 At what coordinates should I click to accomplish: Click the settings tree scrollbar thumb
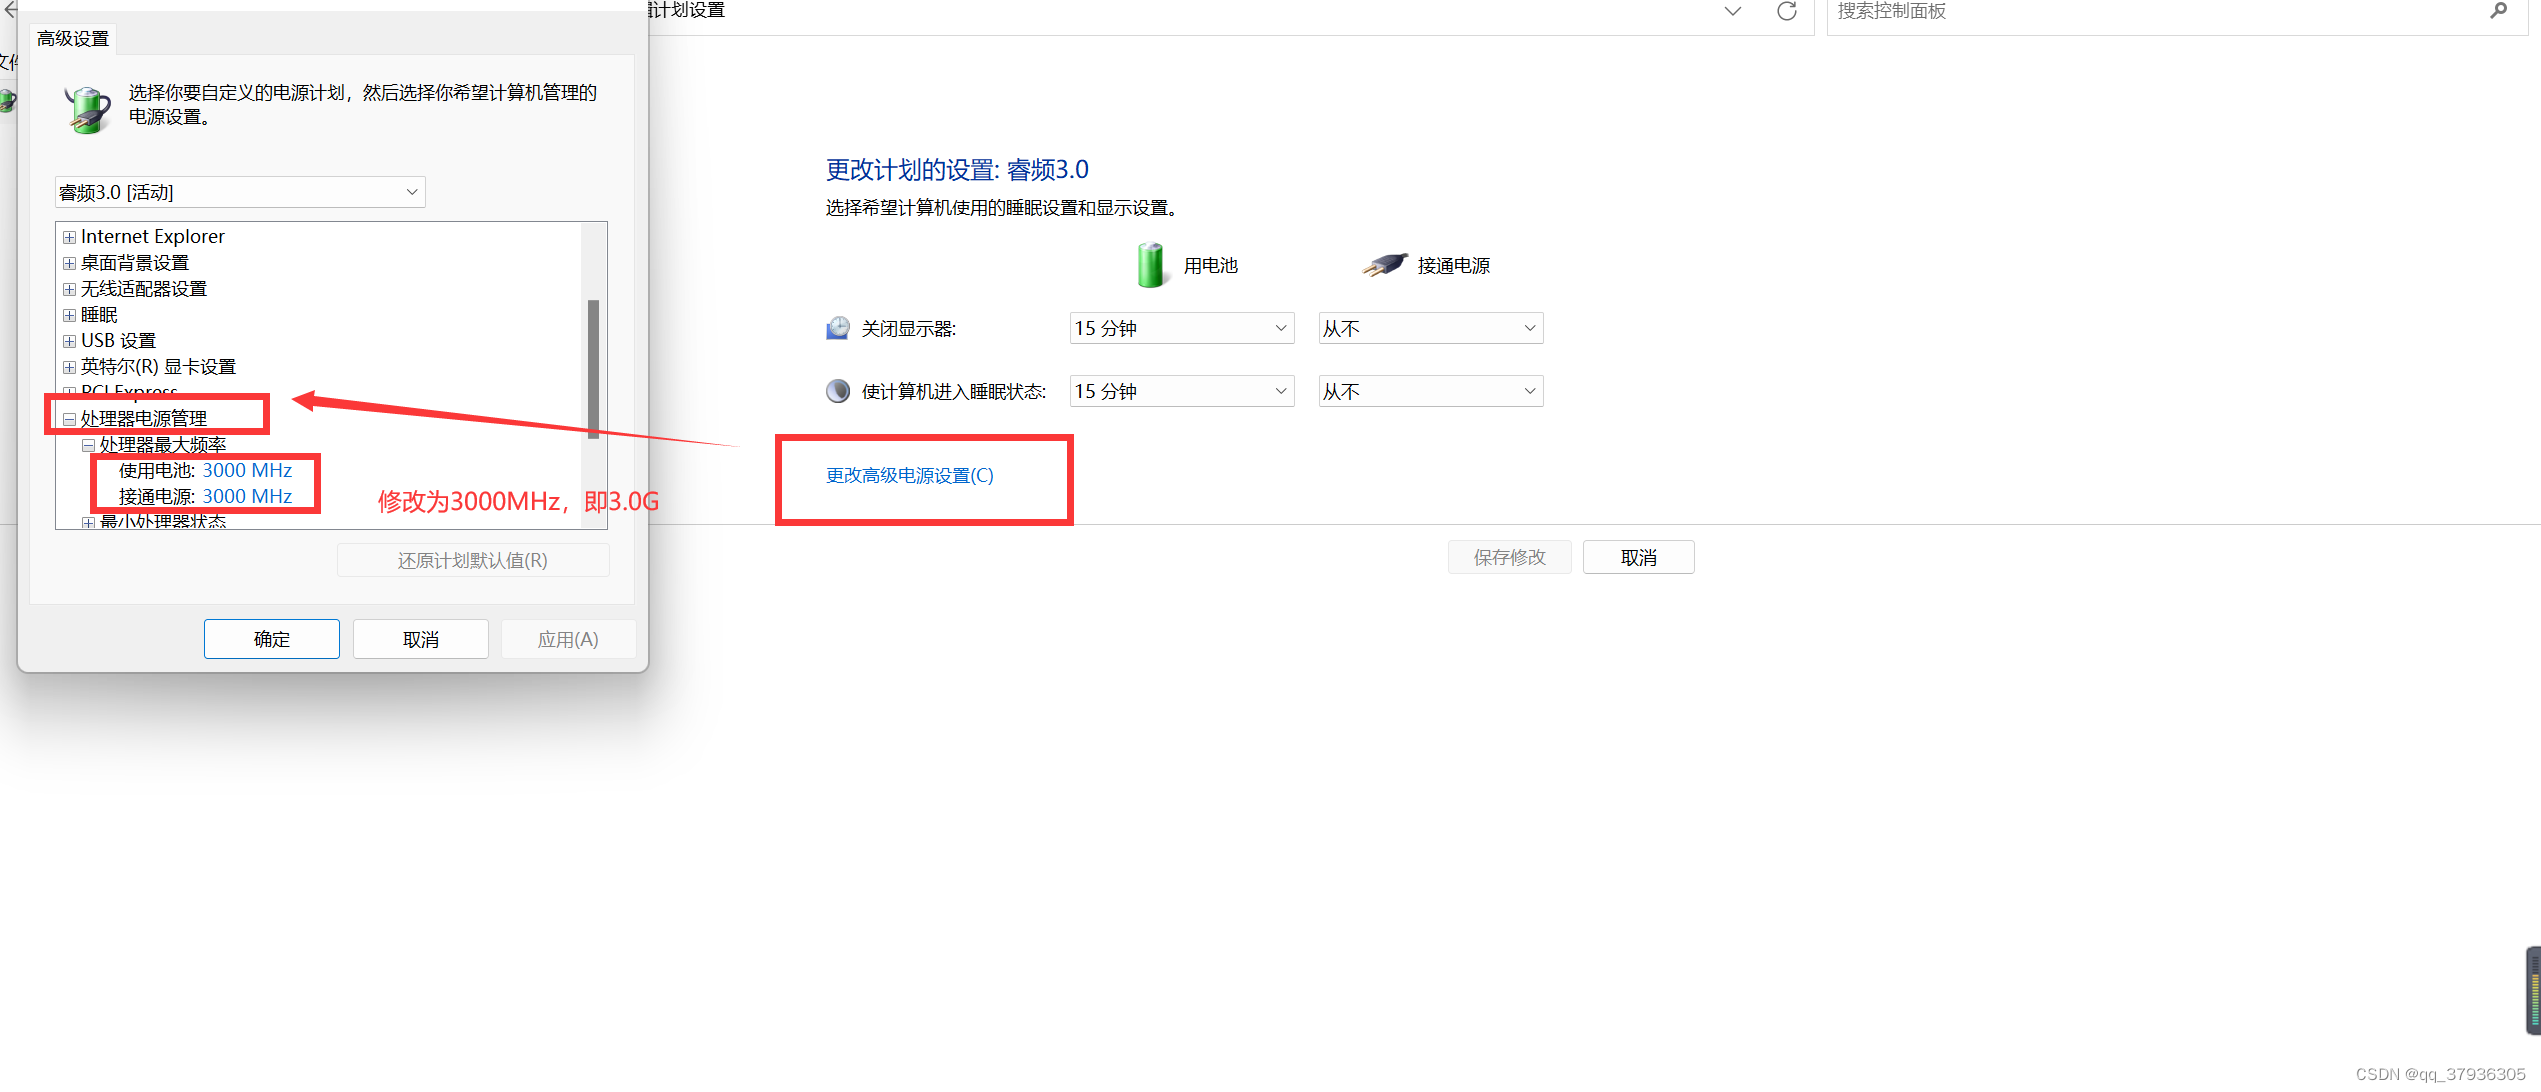pos(593,368)
